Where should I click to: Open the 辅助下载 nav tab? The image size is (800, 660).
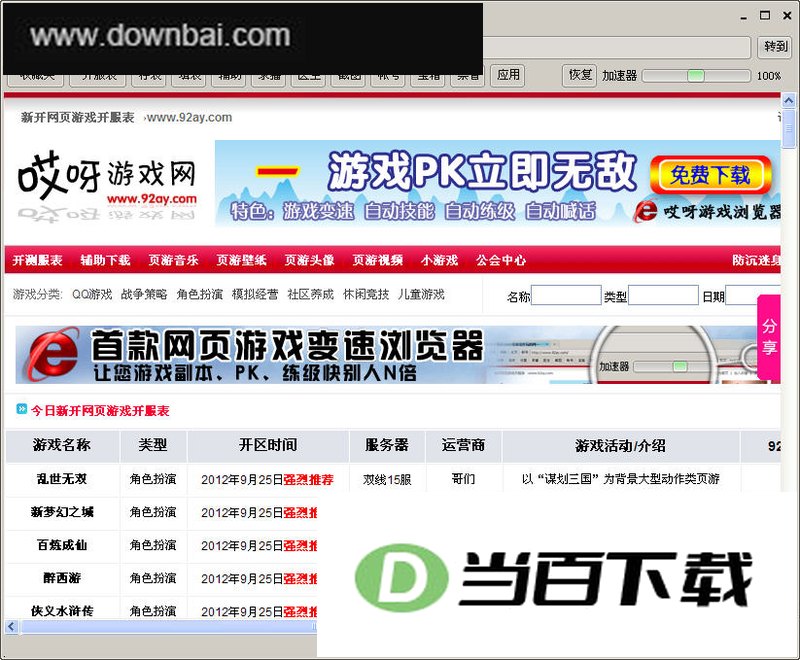pos(105,260)
